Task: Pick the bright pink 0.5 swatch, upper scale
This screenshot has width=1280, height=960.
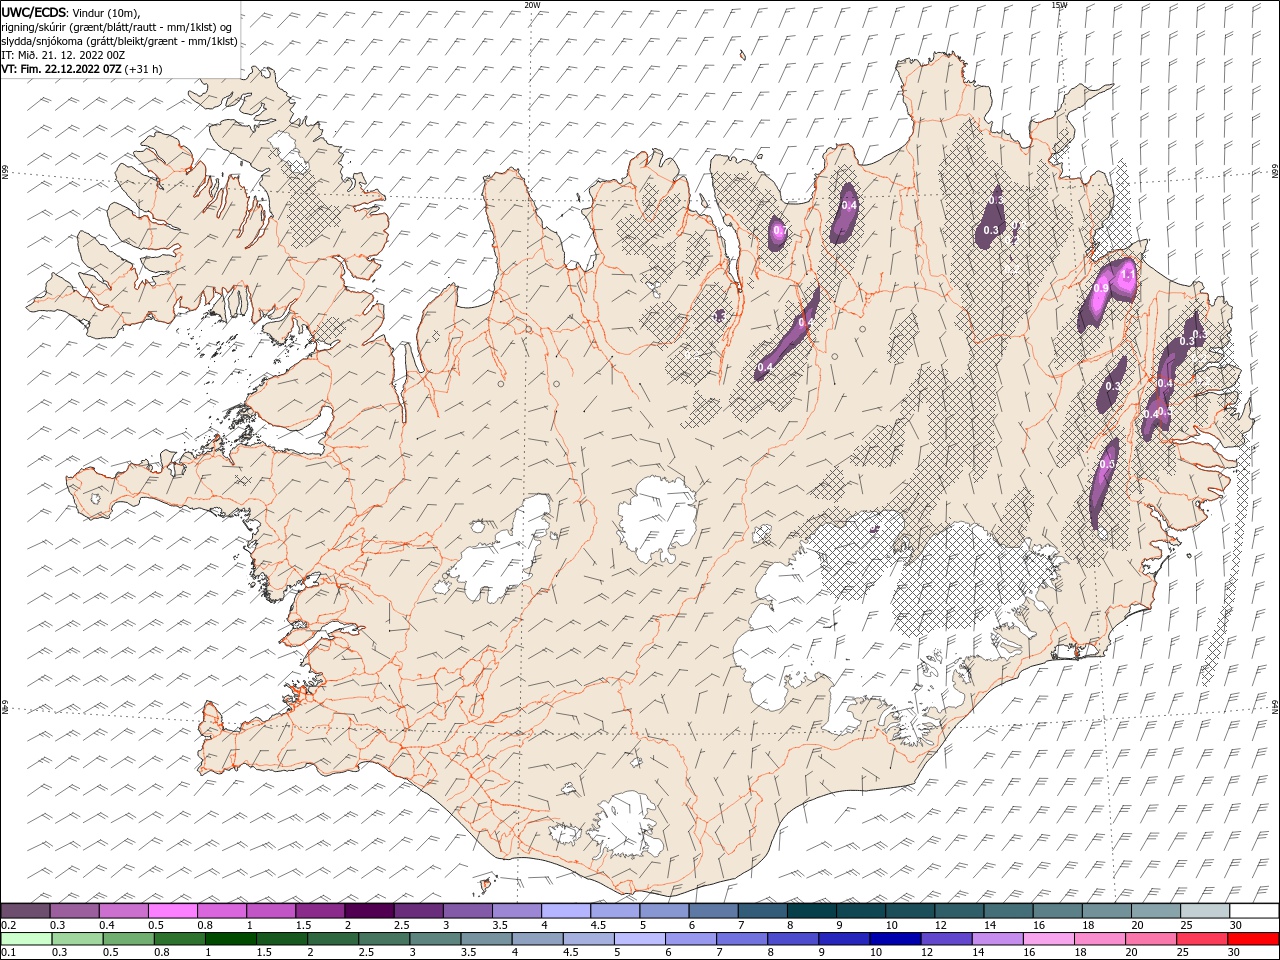Action: (x=172, y=911)
